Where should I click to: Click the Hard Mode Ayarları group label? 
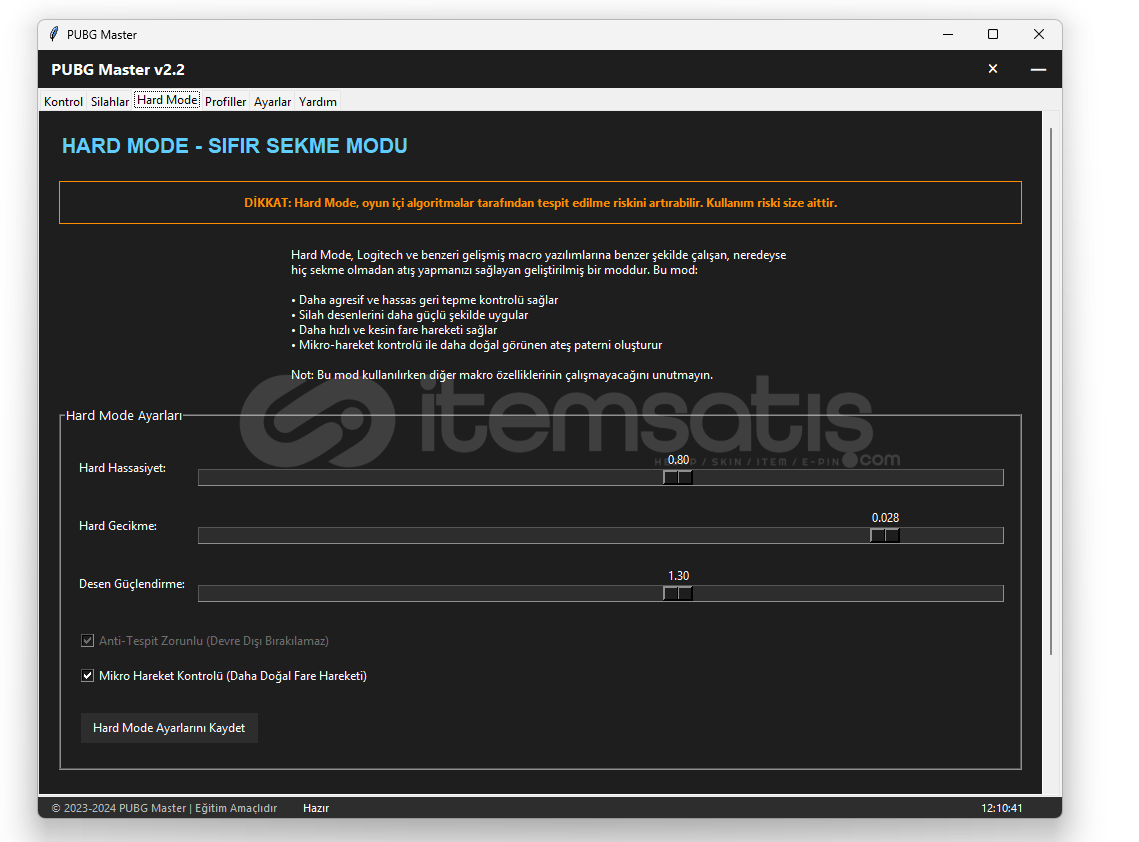[x=123, y=416]
